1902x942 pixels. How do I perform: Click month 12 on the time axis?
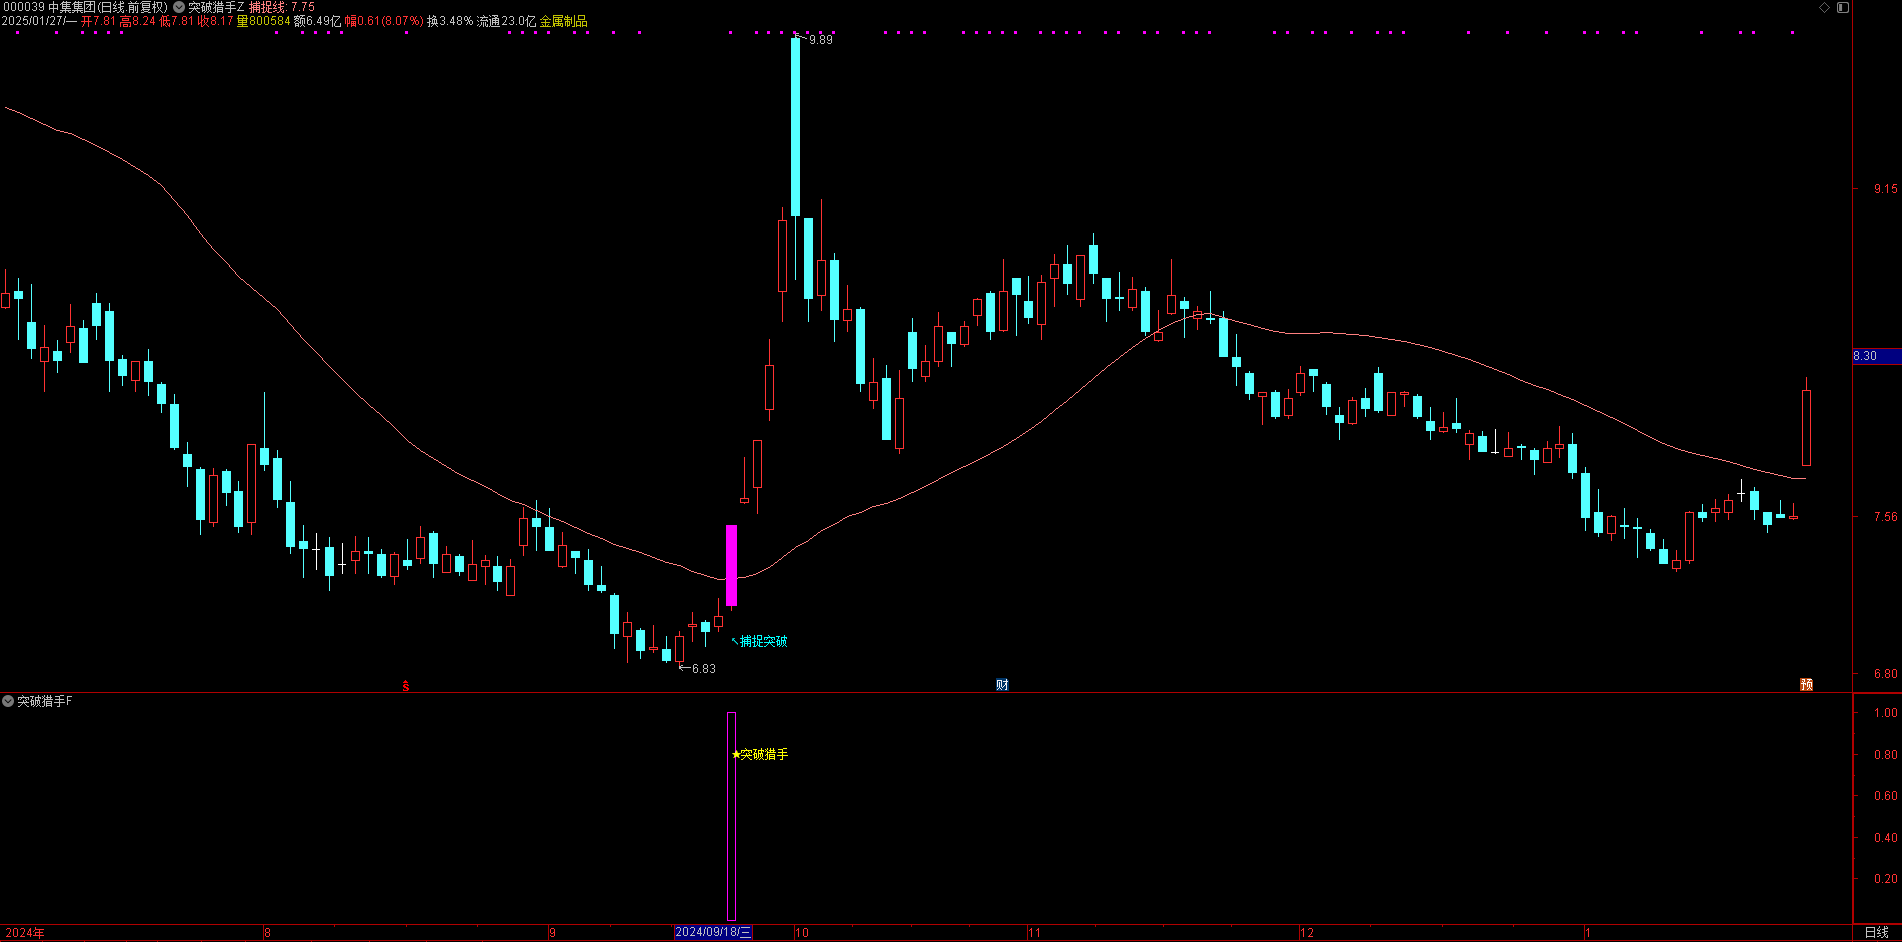click(x=1307, y=933)
